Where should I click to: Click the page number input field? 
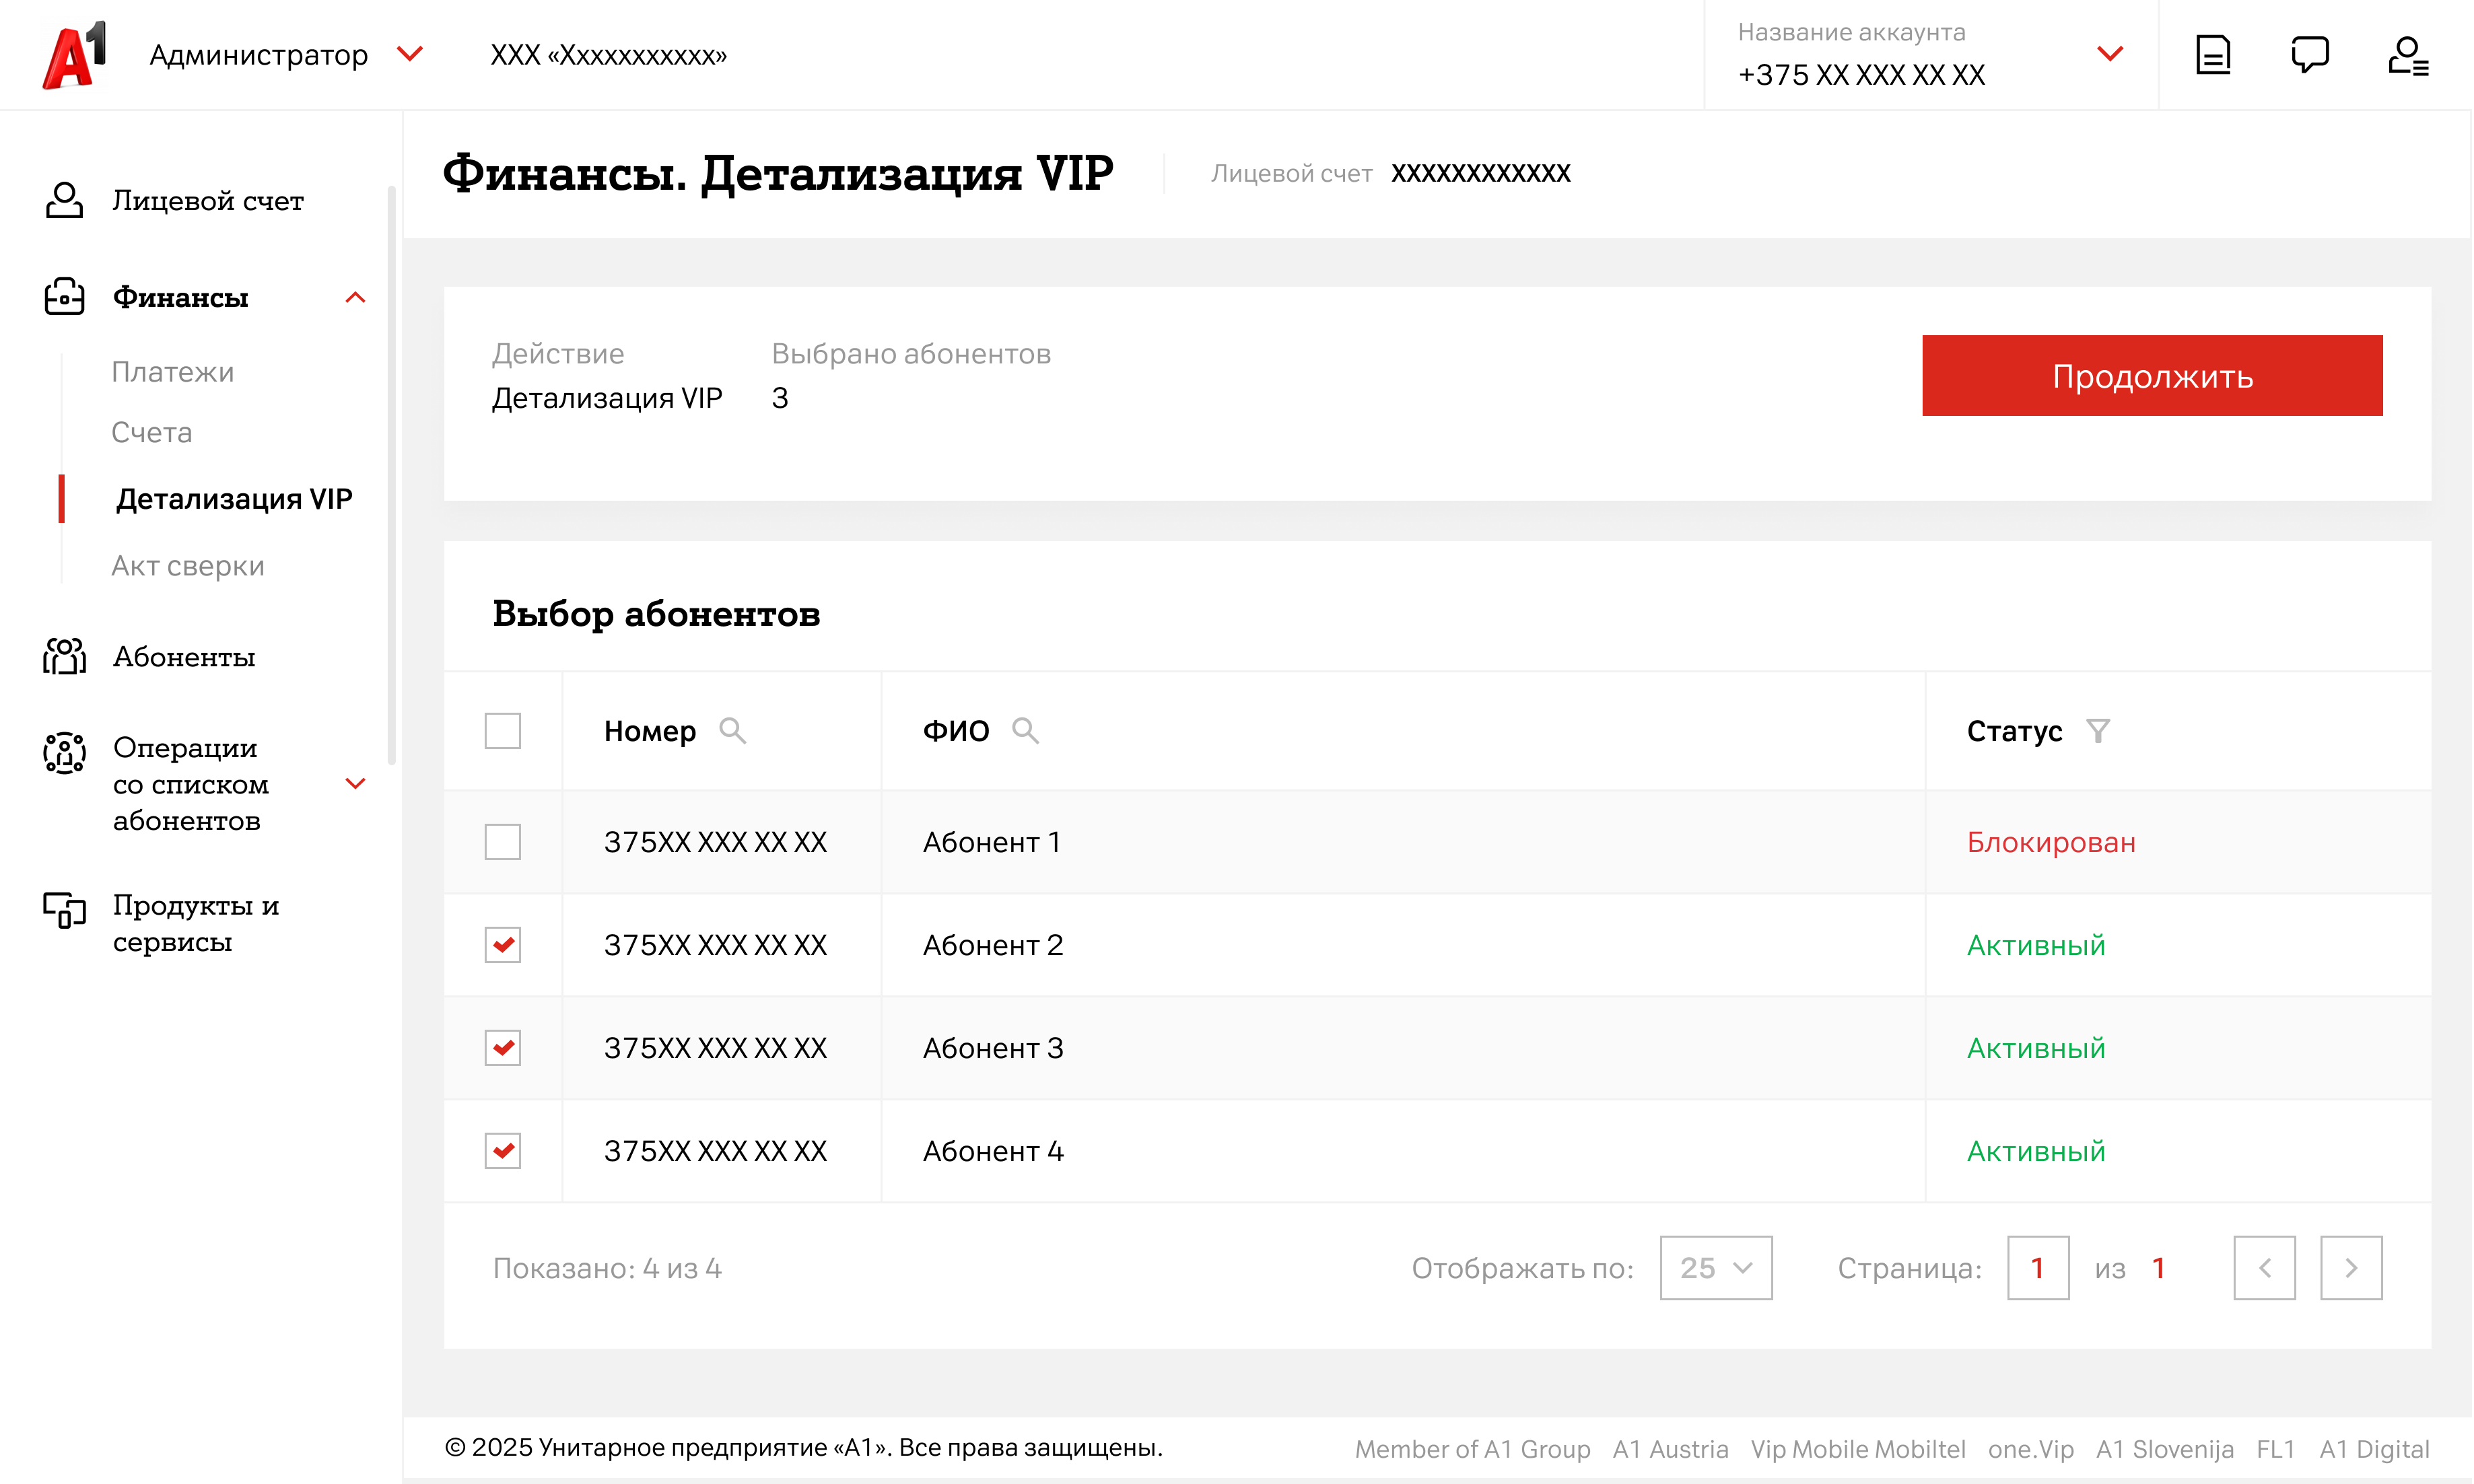2037,1268
